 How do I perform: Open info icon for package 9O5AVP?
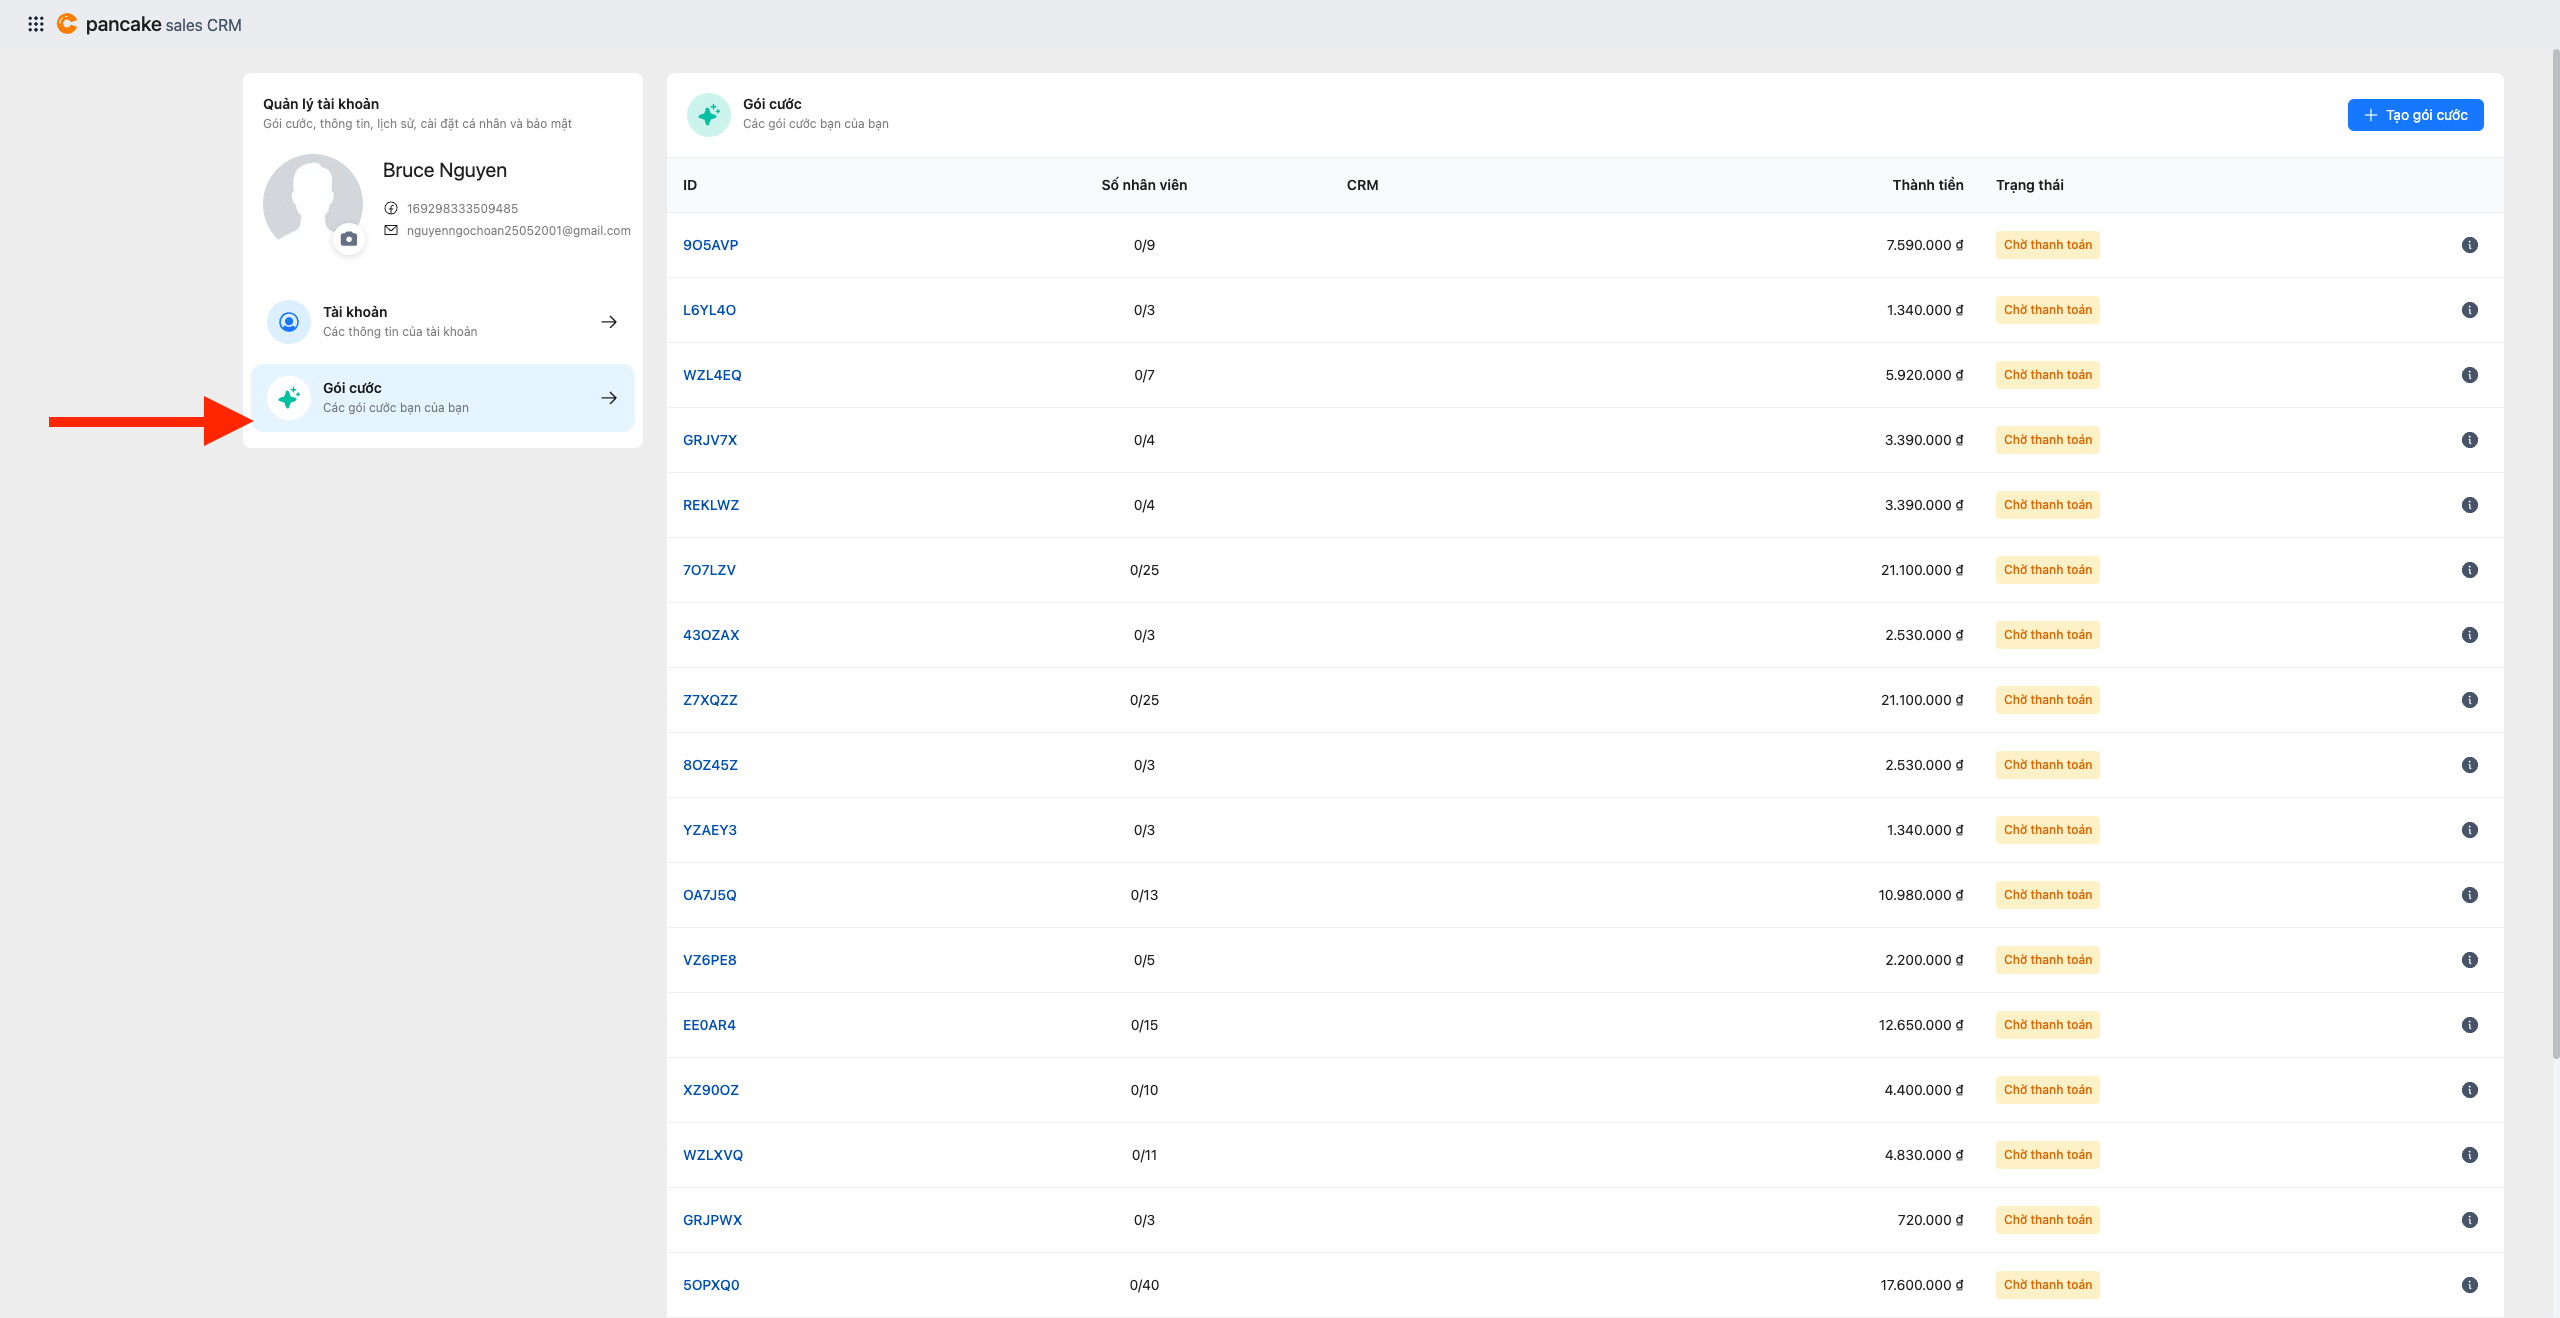coord(2469,245)
